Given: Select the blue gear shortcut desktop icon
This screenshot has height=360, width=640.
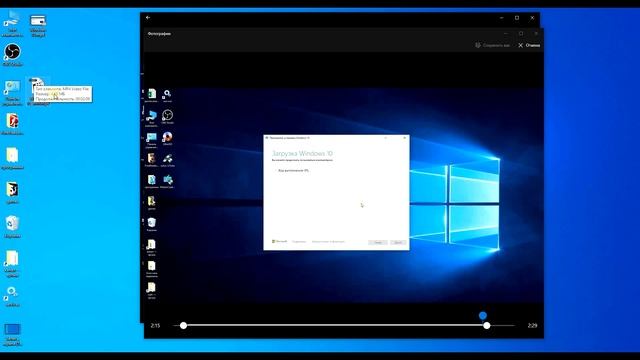Looking at the screenshot, I should (12, 296).
